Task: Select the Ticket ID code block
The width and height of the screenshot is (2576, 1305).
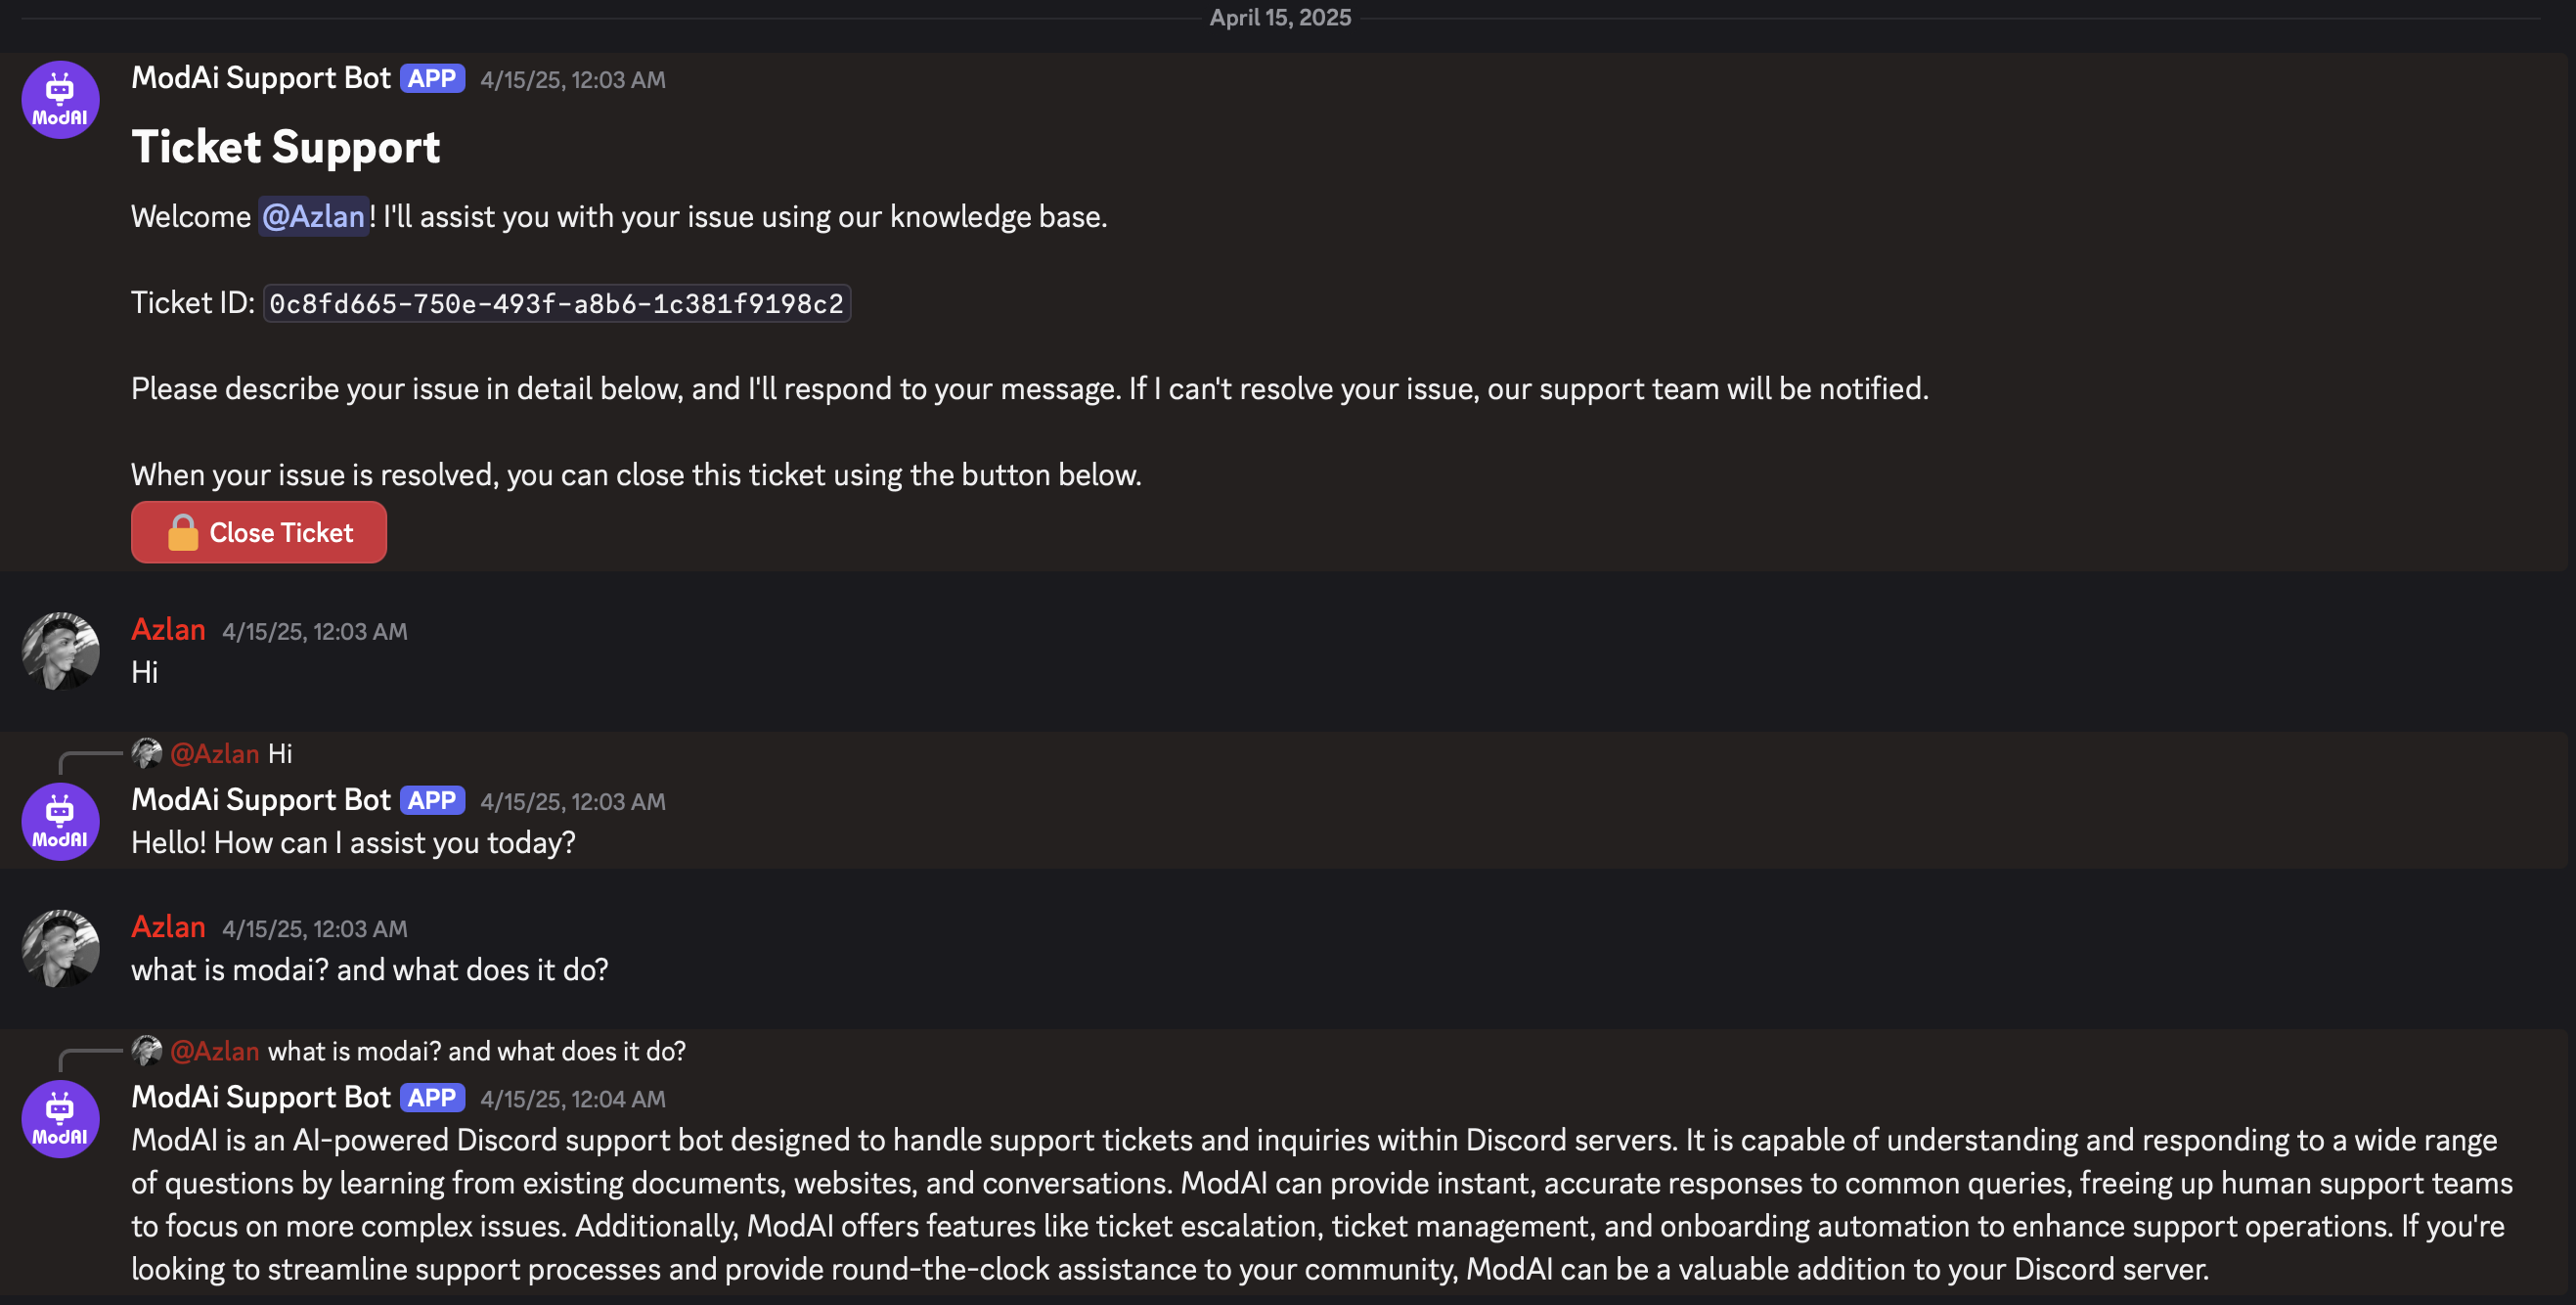Action: click(556, 304)
